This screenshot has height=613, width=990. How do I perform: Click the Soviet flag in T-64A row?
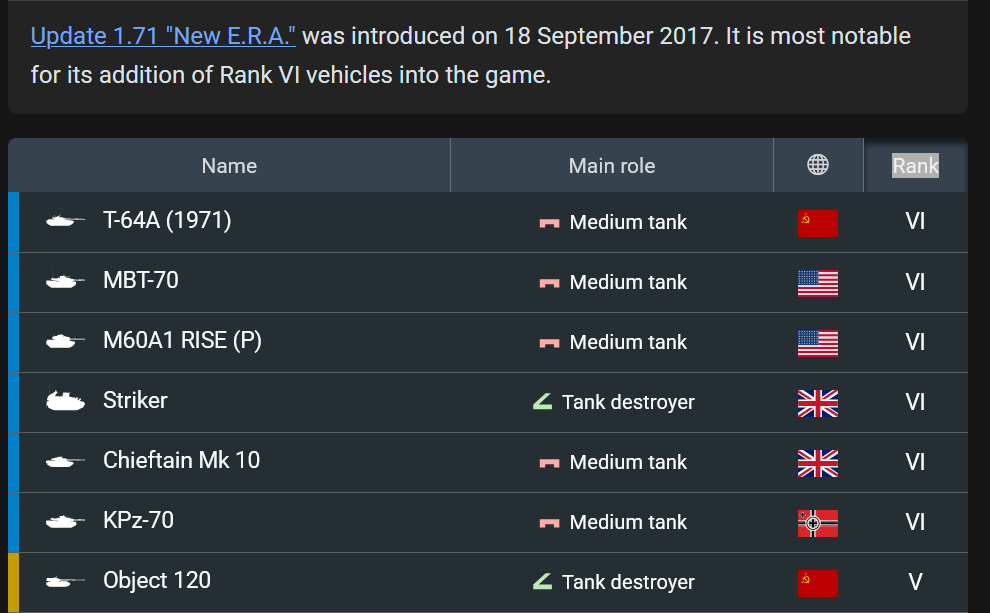[817, 223]
